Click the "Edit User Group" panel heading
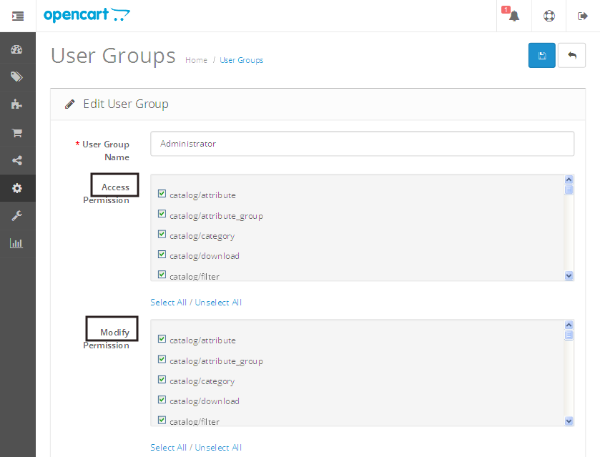Screen dimensions: 600x457 pos(126,104)
